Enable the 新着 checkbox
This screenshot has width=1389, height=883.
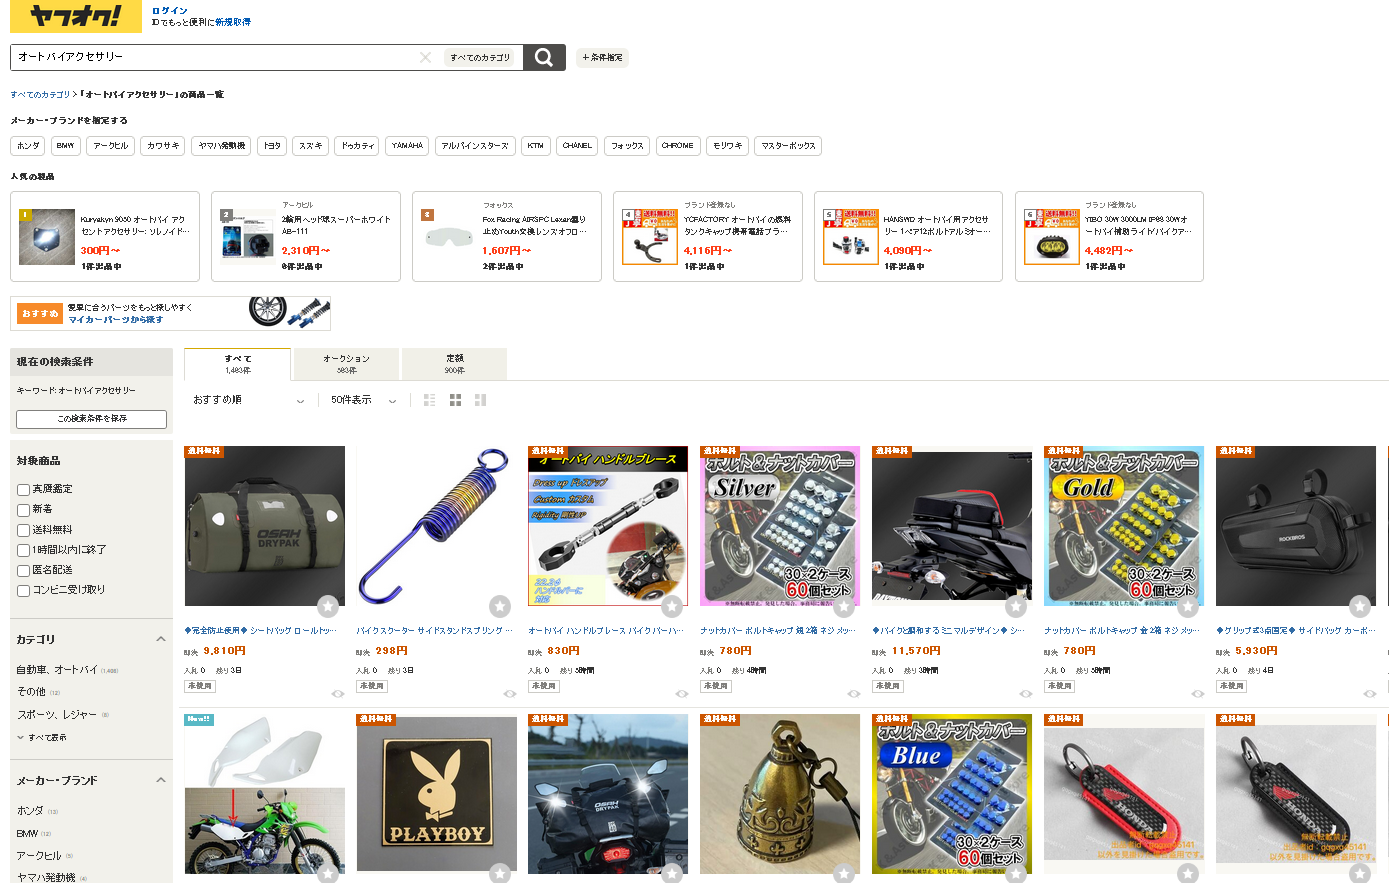(x=23, y=510)
